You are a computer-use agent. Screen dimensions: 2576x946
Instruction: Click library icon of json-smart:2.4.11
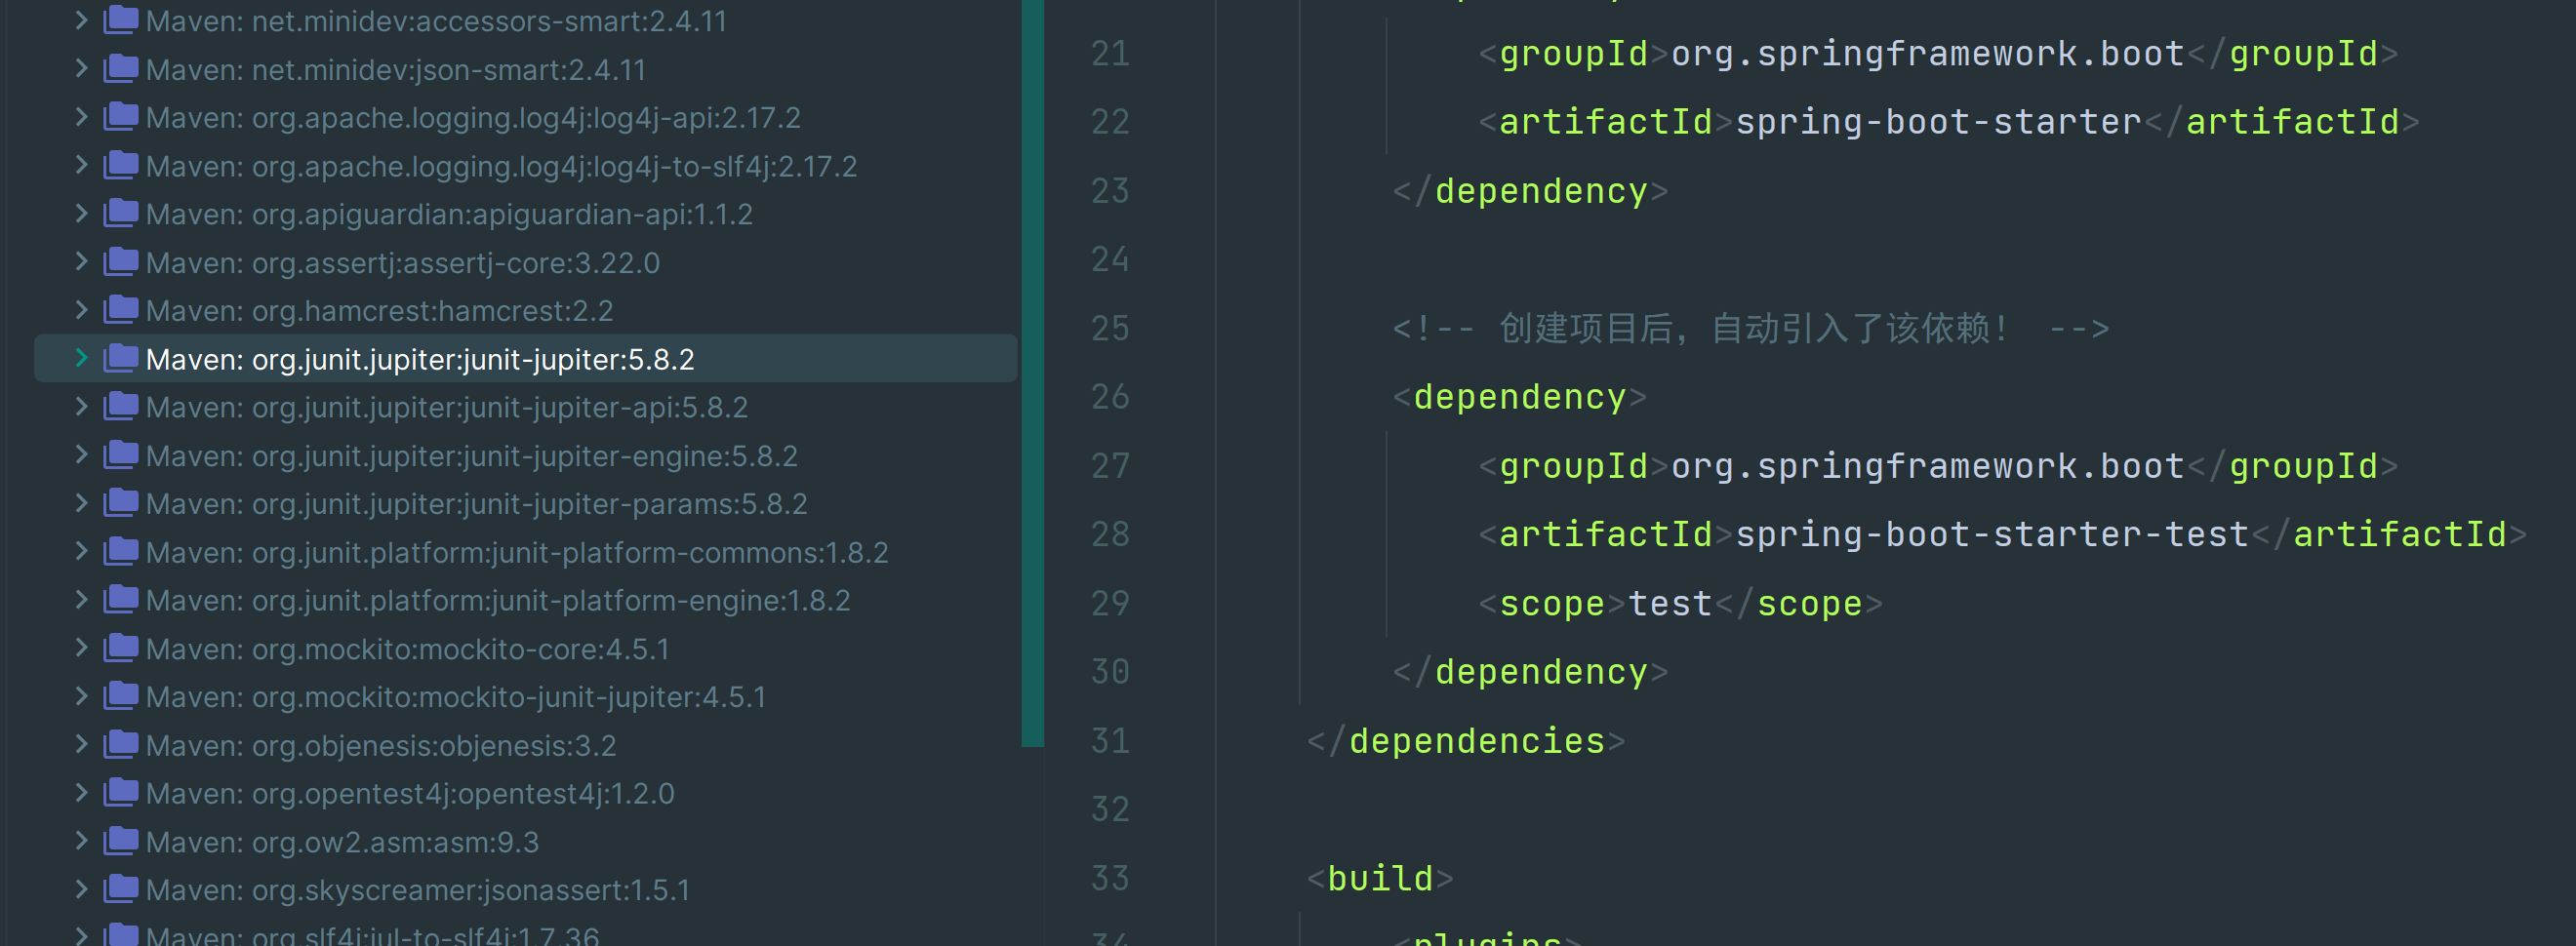point(121,68)
